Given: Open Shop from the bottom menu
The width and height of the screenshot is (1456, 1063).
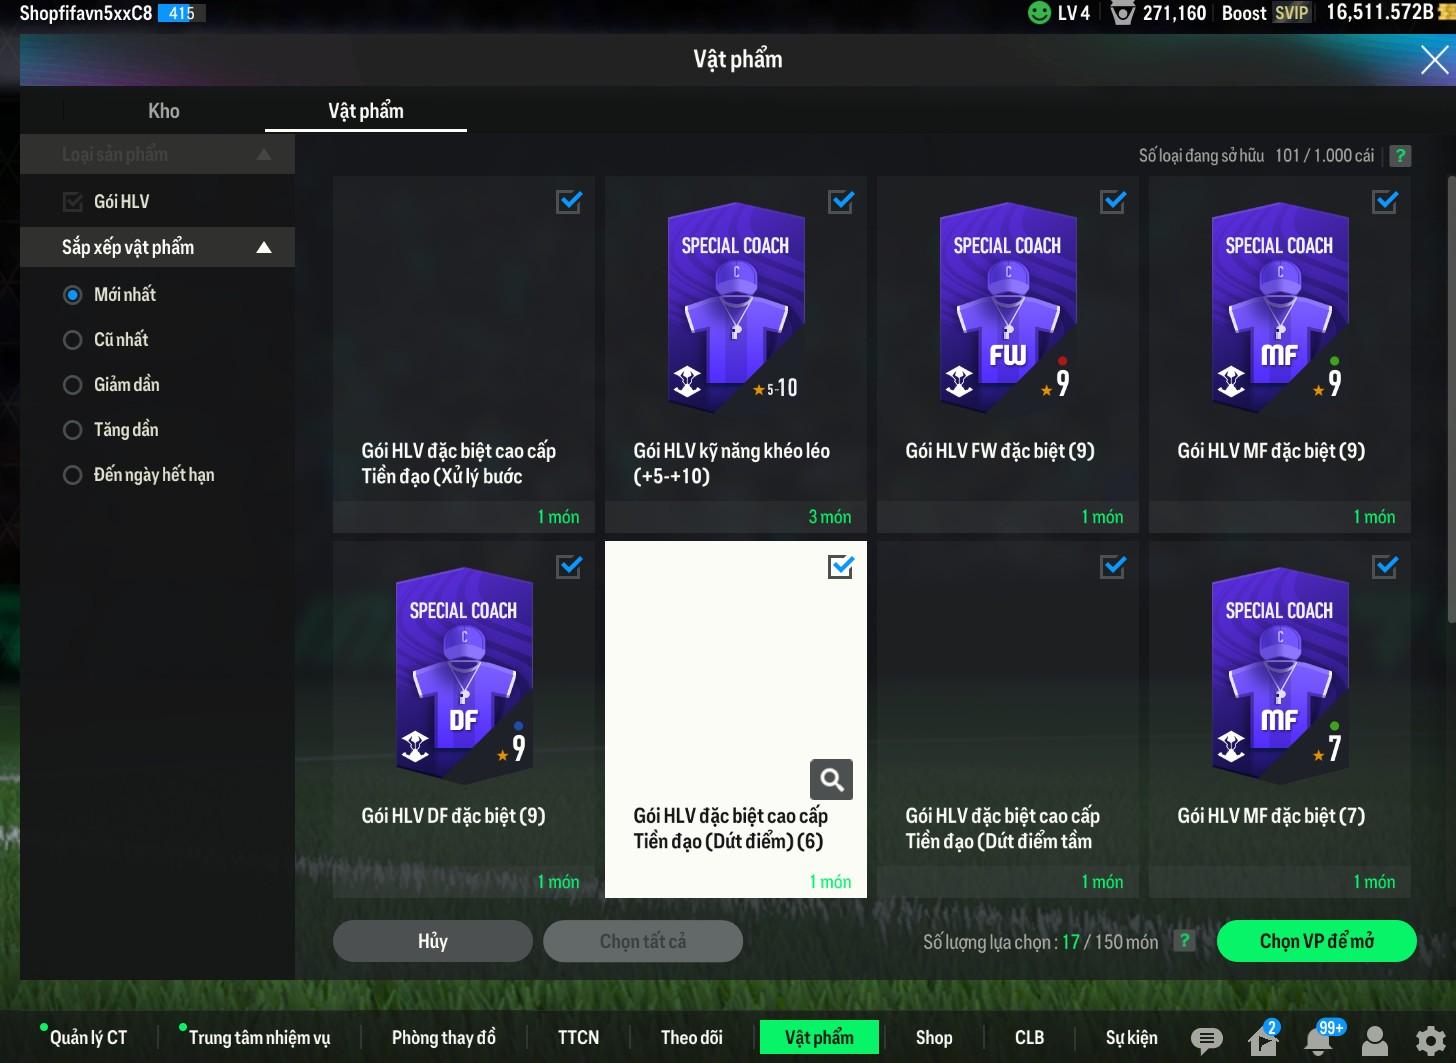Looking at the screenshot, I should (933, 1038).
